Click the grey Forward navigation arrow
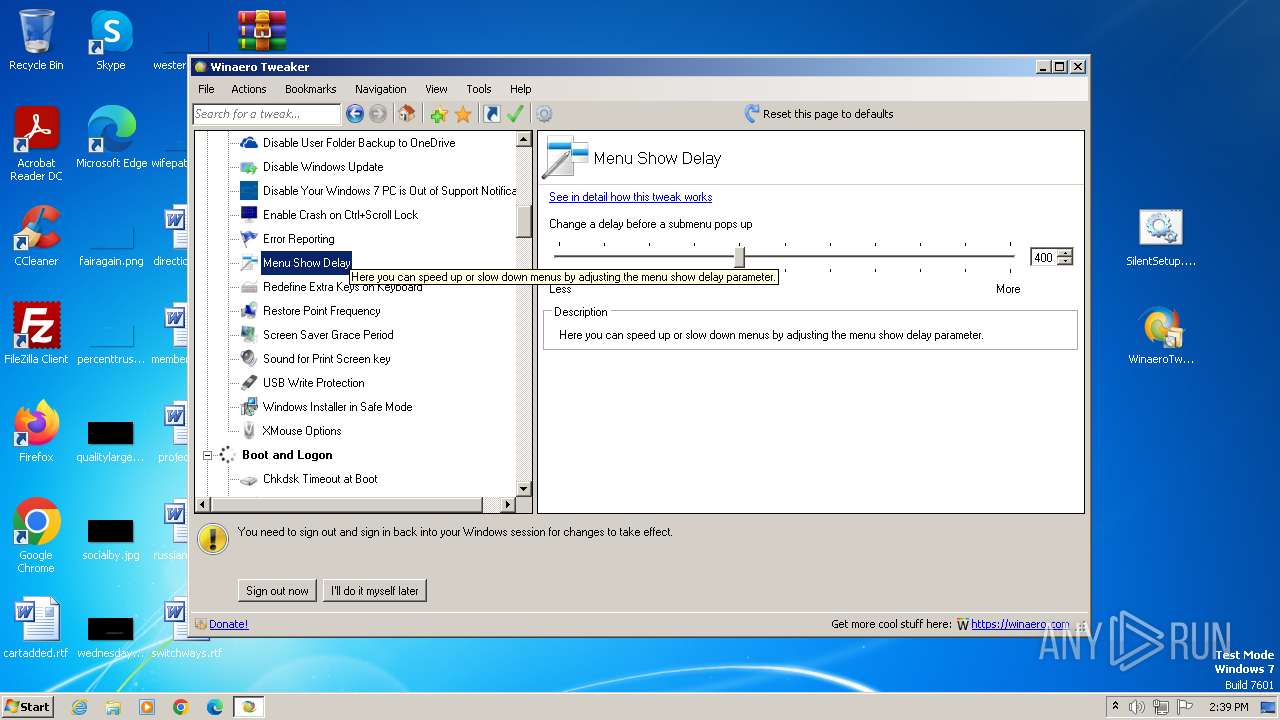 click(378, 114)
